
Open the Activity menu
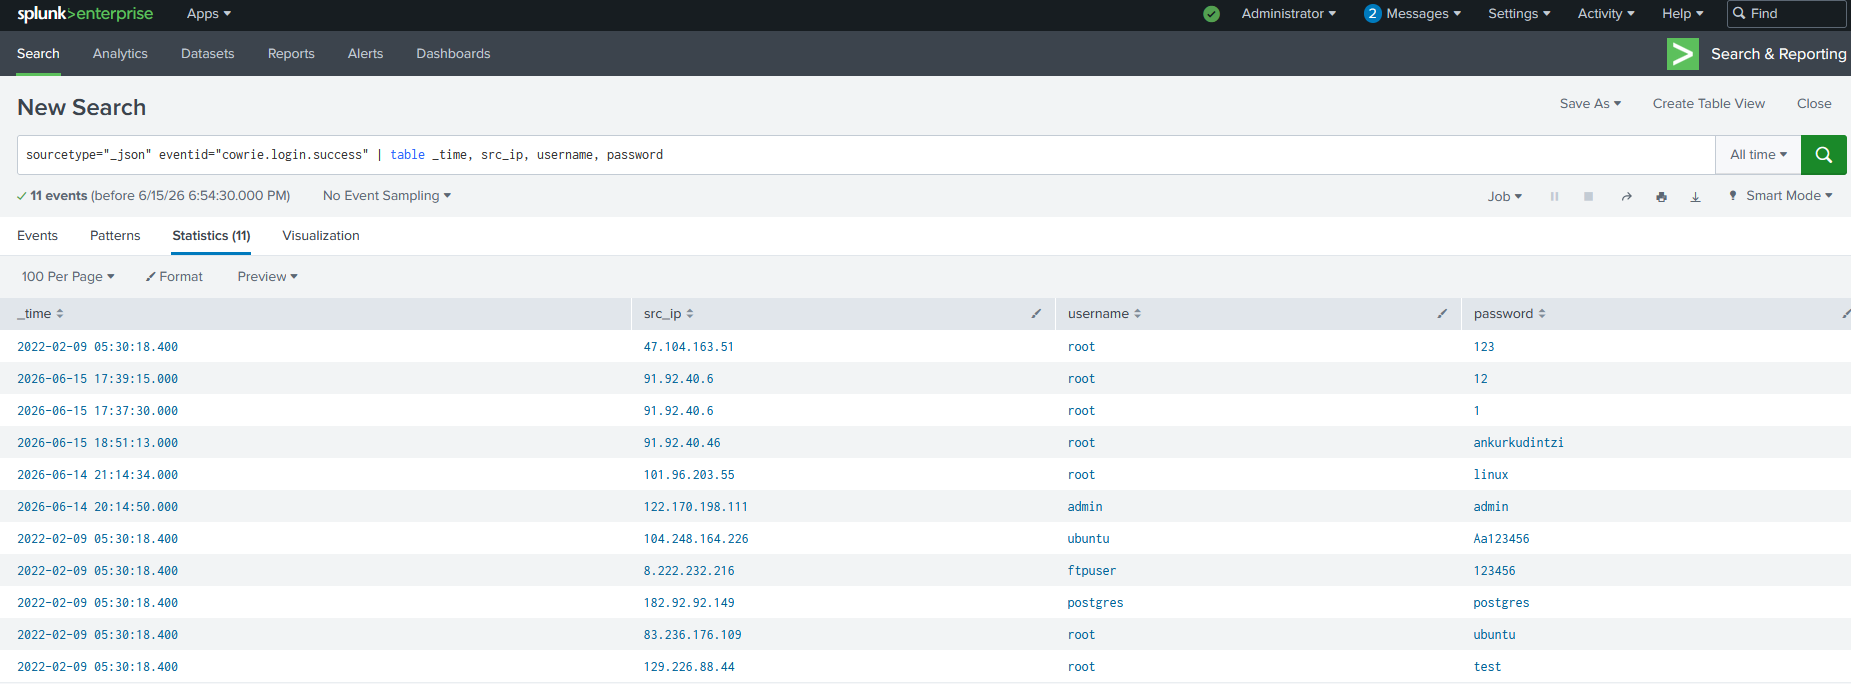1606,14
